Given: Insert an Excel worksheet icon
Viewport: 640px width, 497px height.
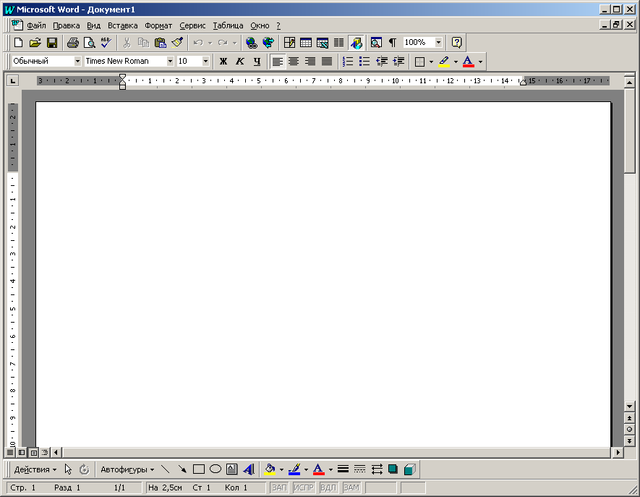Looking at the screenshot, I should pos(322,42).
